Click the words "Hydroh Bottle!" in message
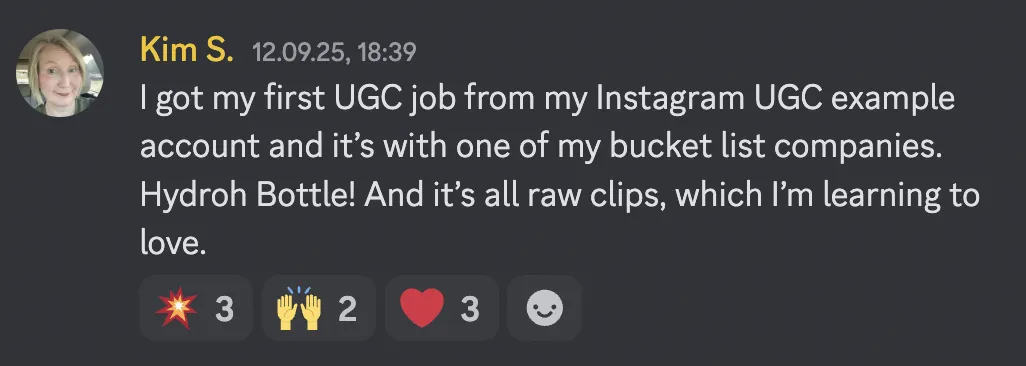Viewport: 1026px width, 366px height. coord(248,196)
